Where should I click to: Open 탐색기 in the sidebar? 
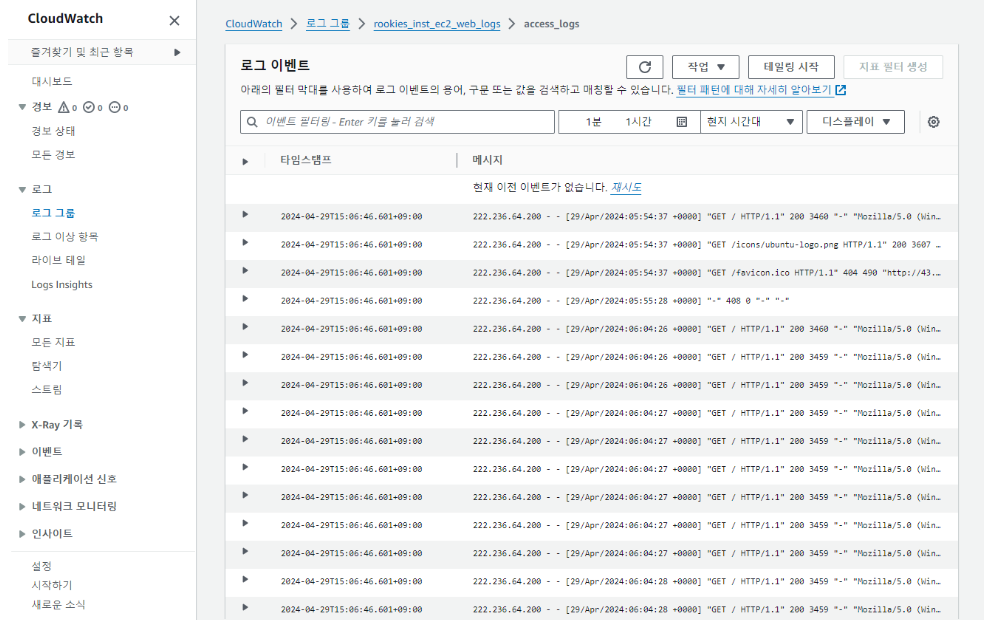[x=47, y=366]
